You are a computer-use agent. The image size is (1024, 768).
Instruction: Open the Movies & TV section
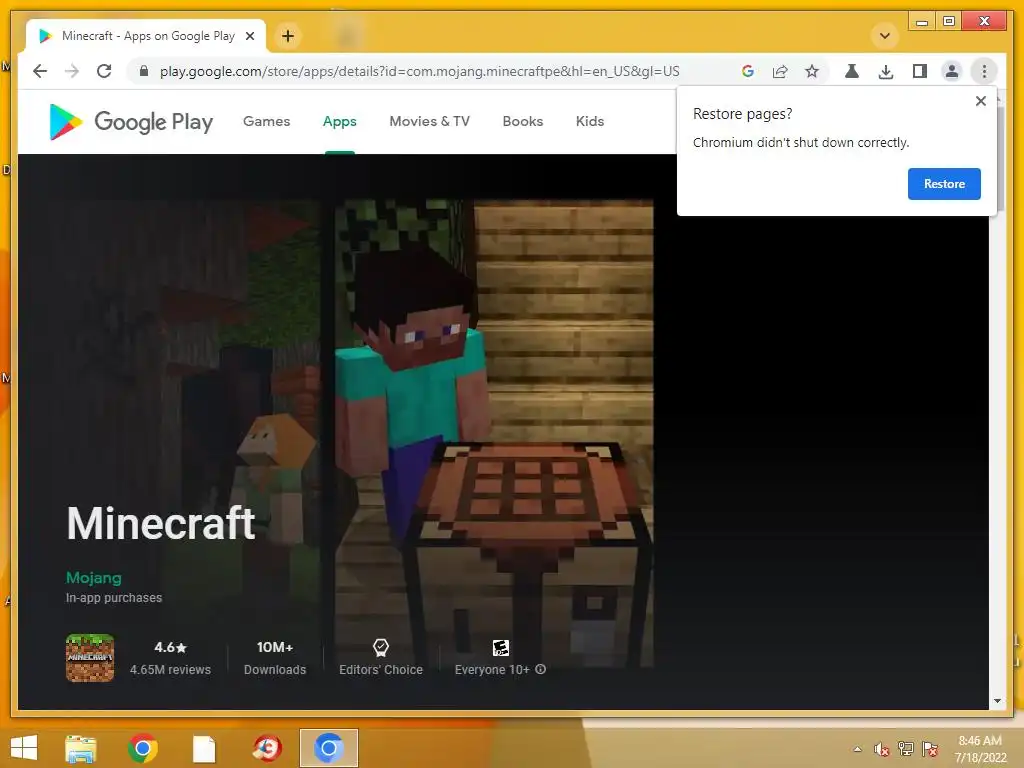(430, 121)
